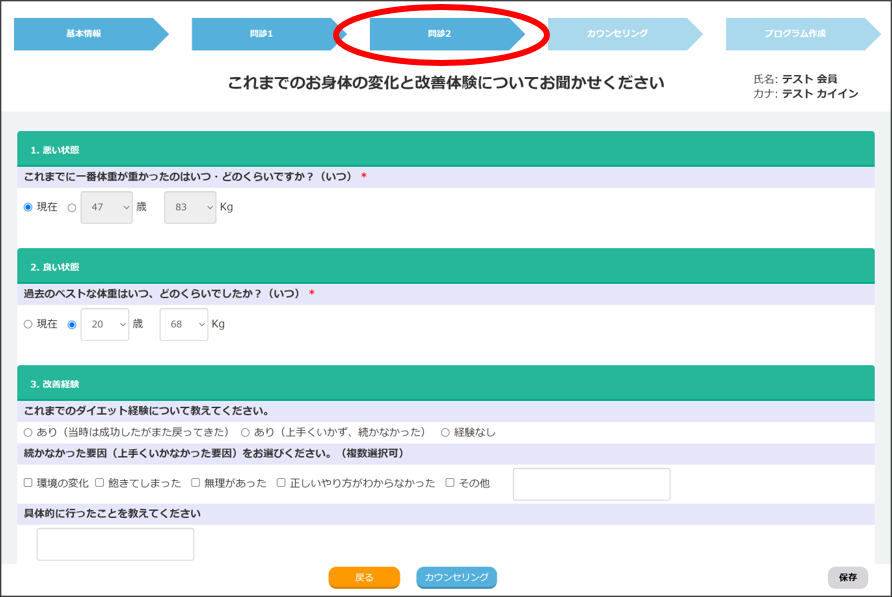The height and width of the screenshot is (597, 892).
Task: Go to the 基本情報 step tab
Action: pyautogui.click(x=84, y=34)
